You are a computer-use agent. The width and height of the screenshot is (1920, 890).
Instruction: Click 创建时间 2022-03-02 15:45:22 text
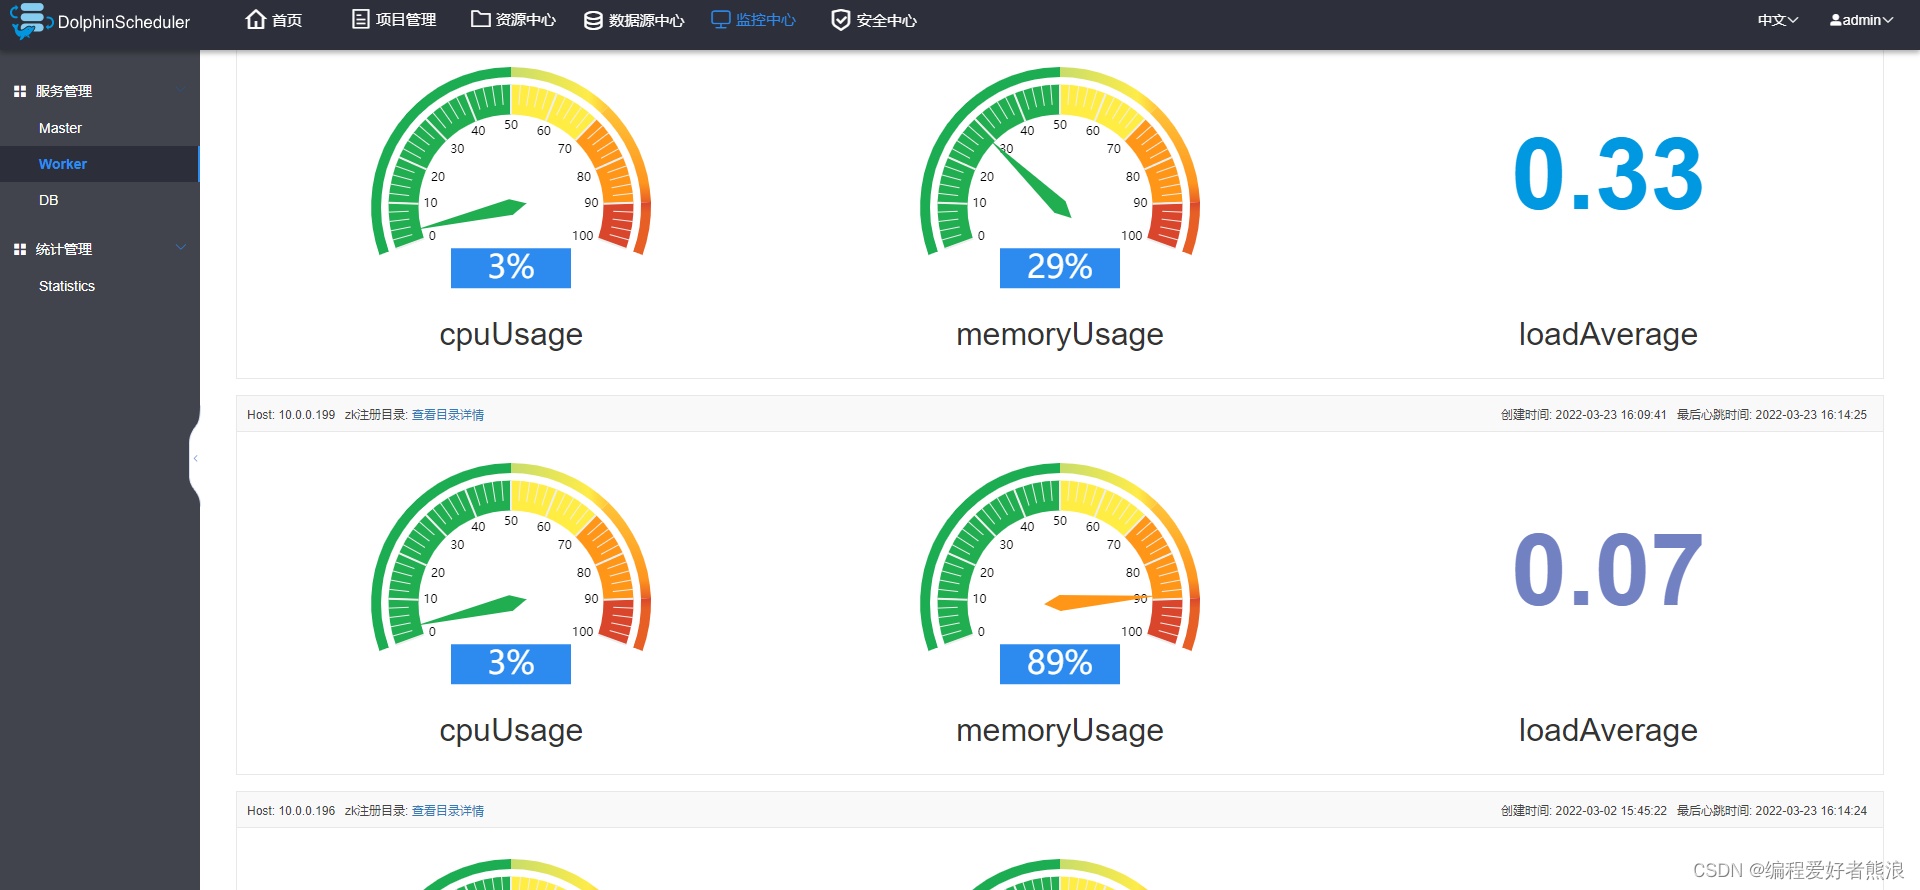[1584, 811]
